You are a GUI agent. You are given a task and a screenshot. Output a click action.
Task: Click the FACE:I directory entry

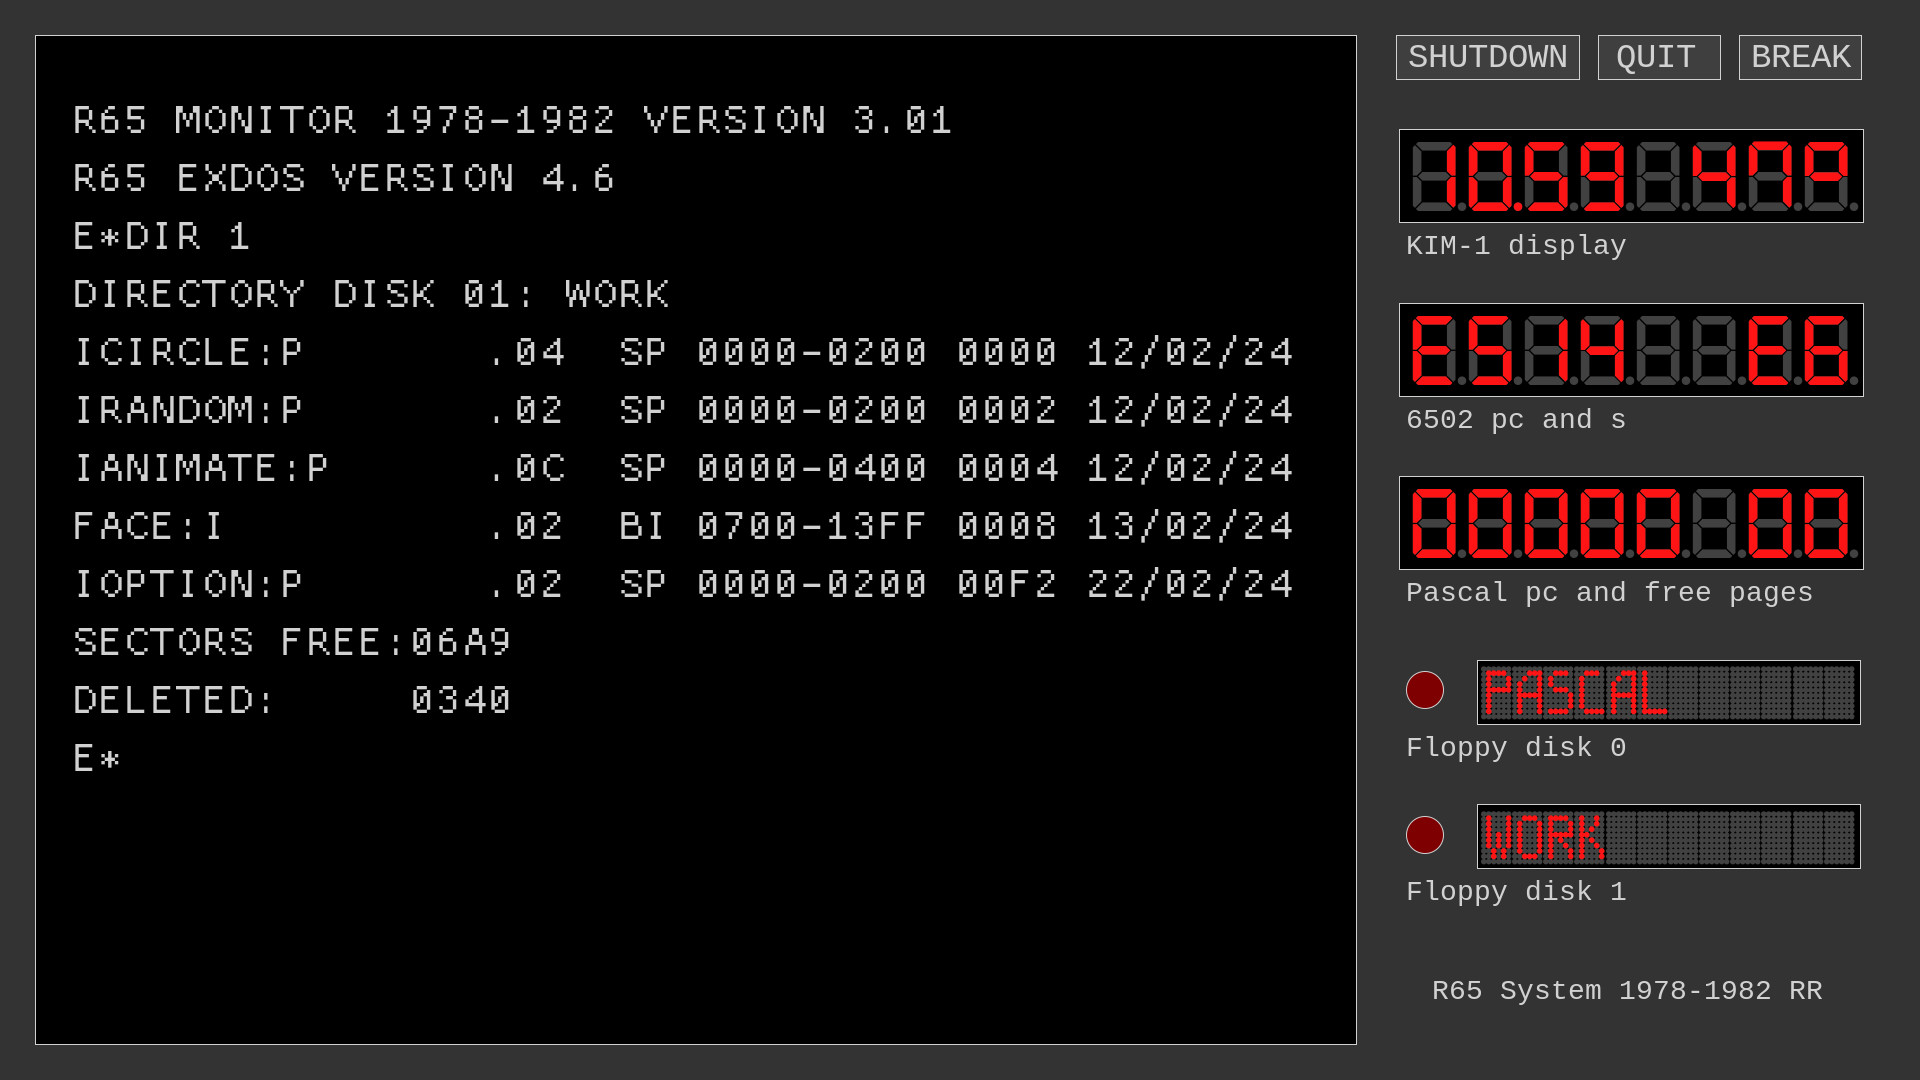point(684,526)
